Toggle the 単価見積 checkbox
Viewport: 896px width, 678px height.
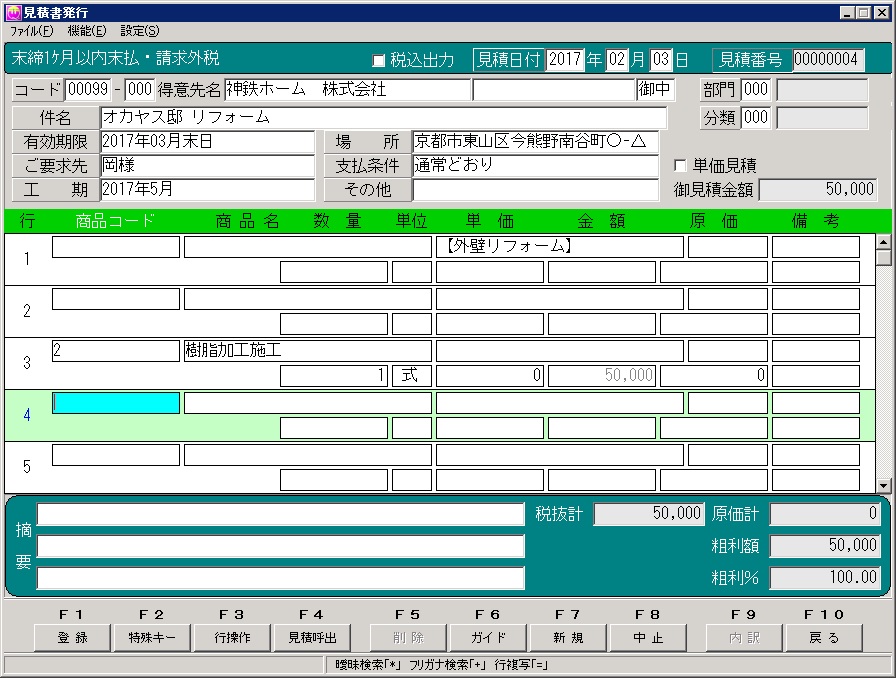click(680, 166)
